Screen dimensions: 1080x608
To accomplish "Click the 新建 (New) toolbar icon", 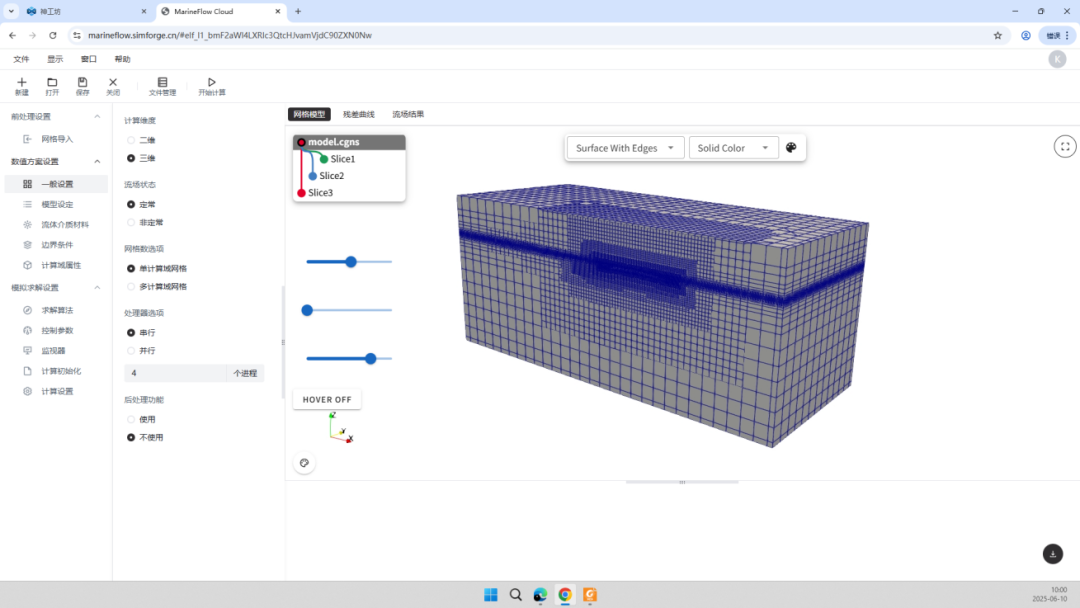I will tap(22, 86).
